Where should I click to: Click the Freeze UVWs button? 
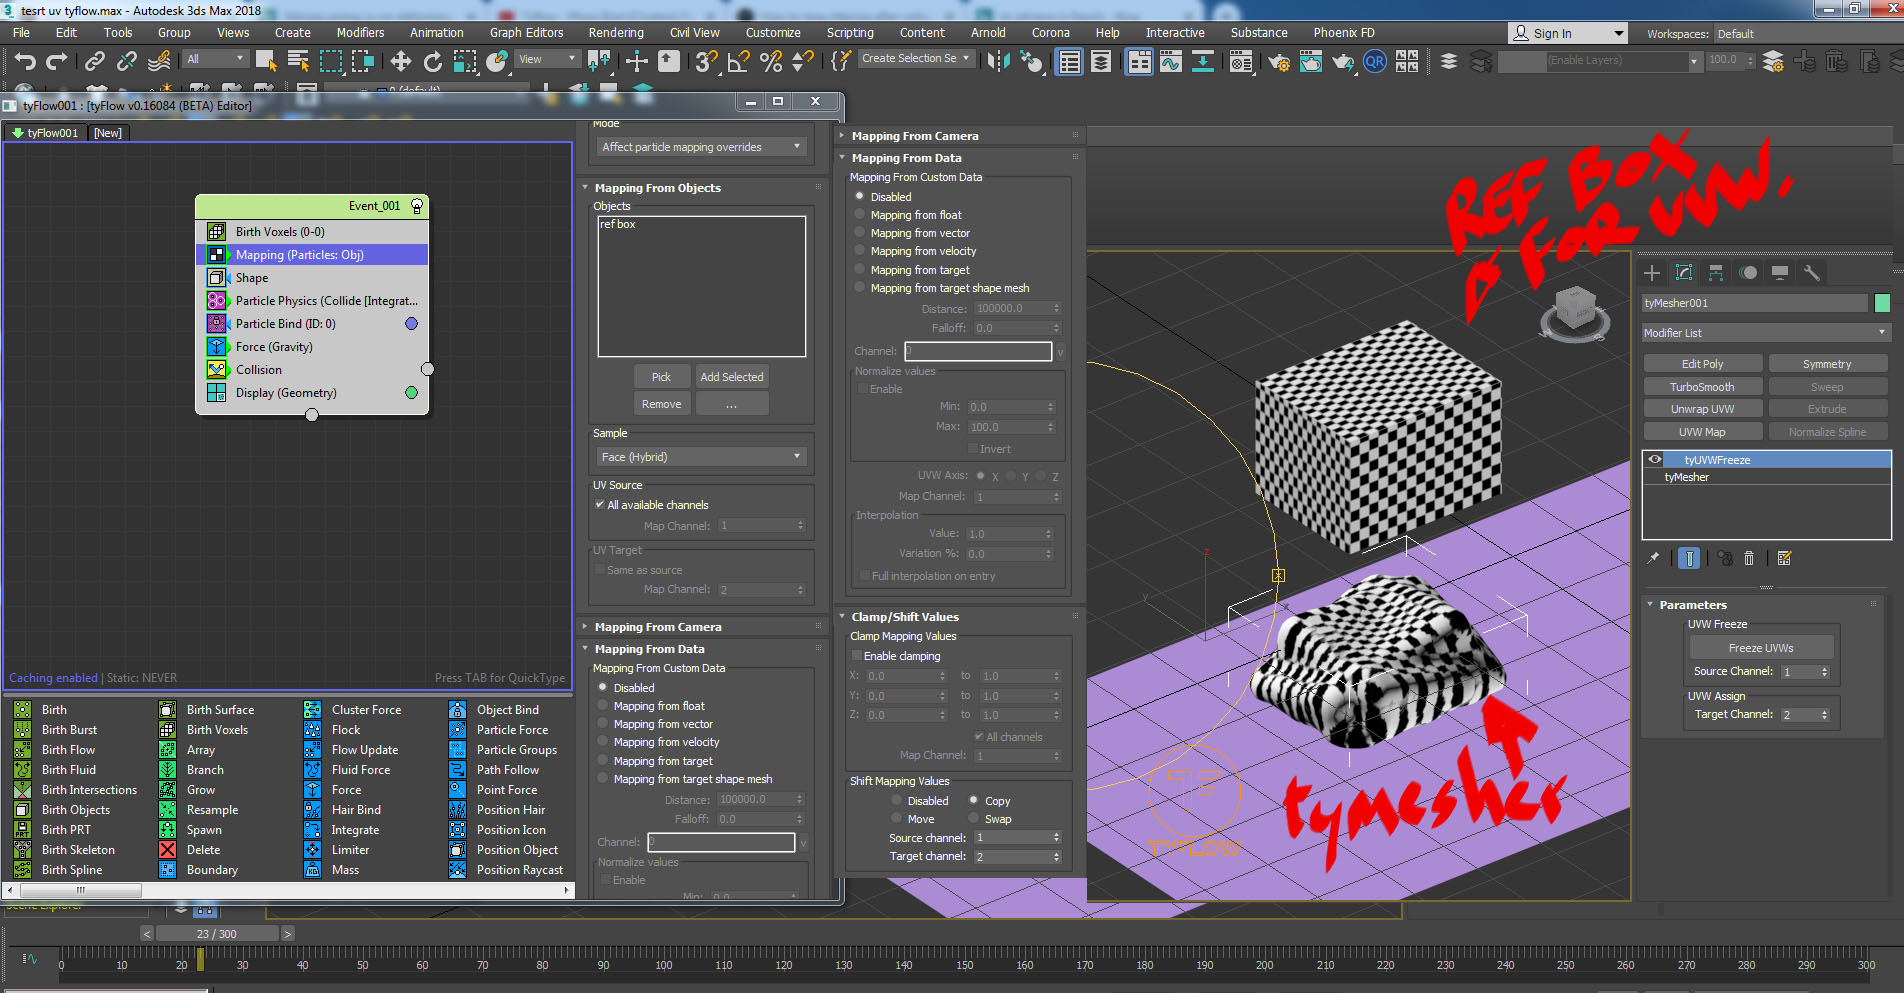tap(1761, 648)
